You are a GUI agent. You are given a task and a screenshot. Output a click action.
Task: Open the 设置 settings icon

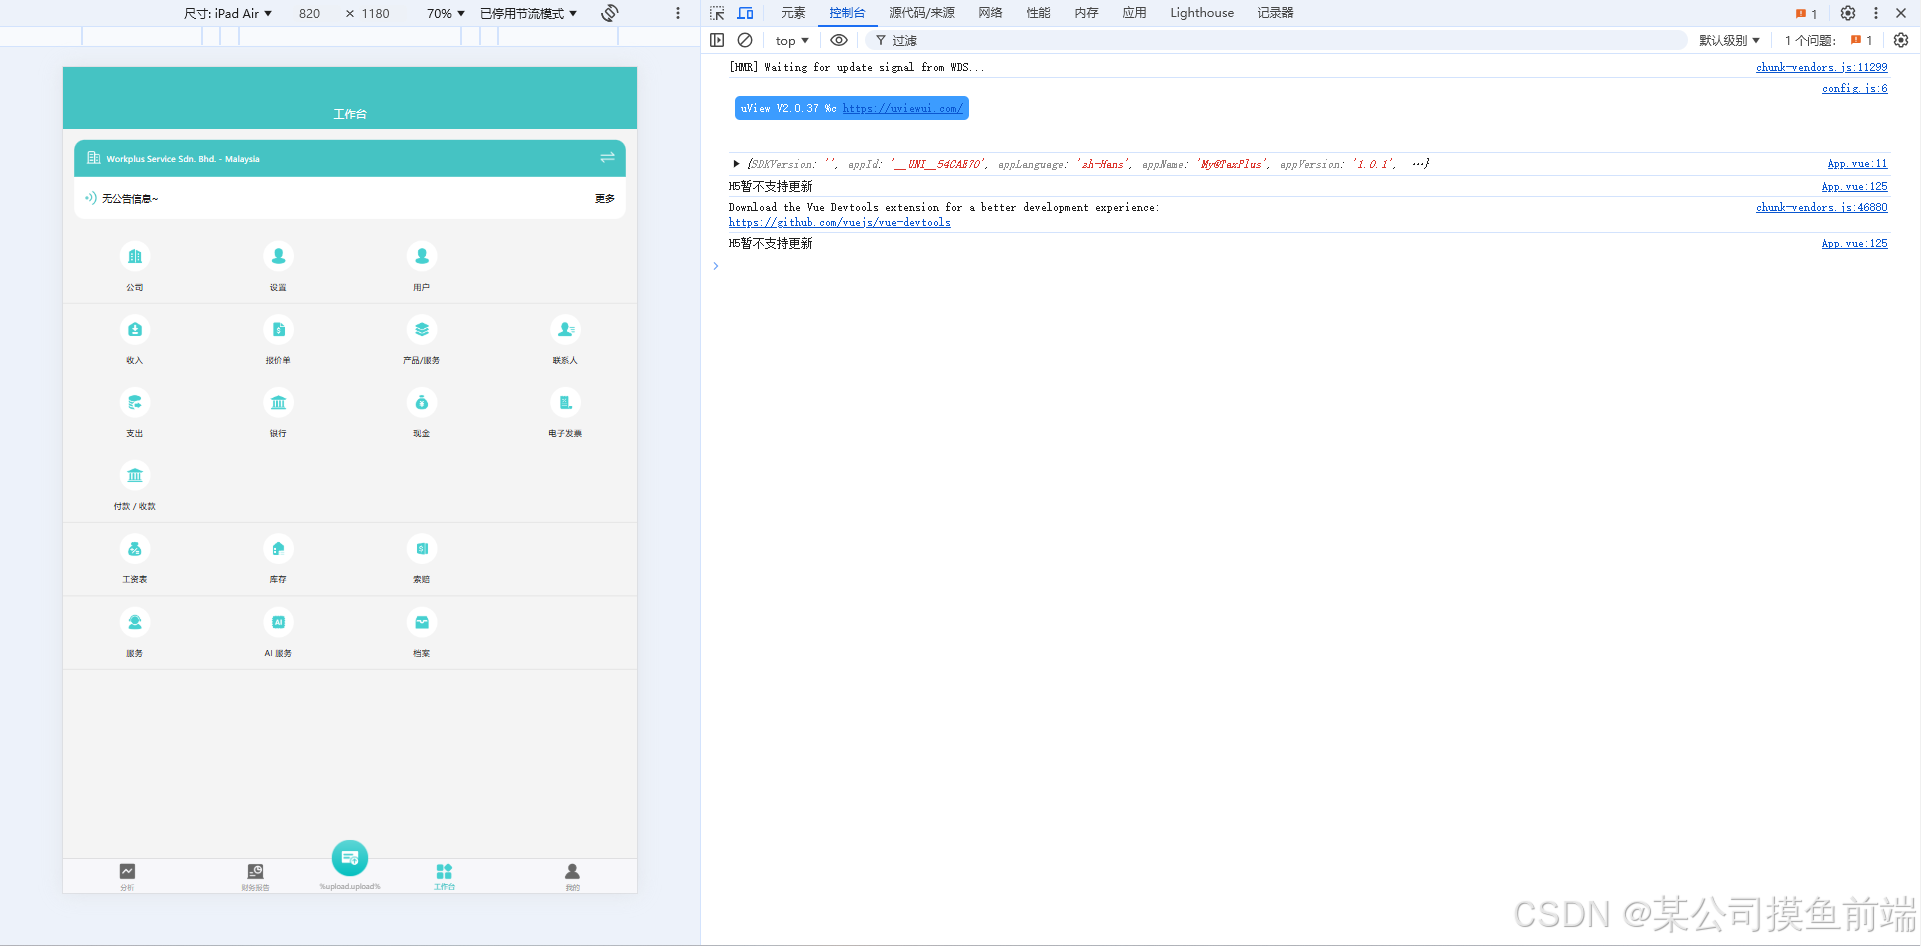(x=278, y=257)
